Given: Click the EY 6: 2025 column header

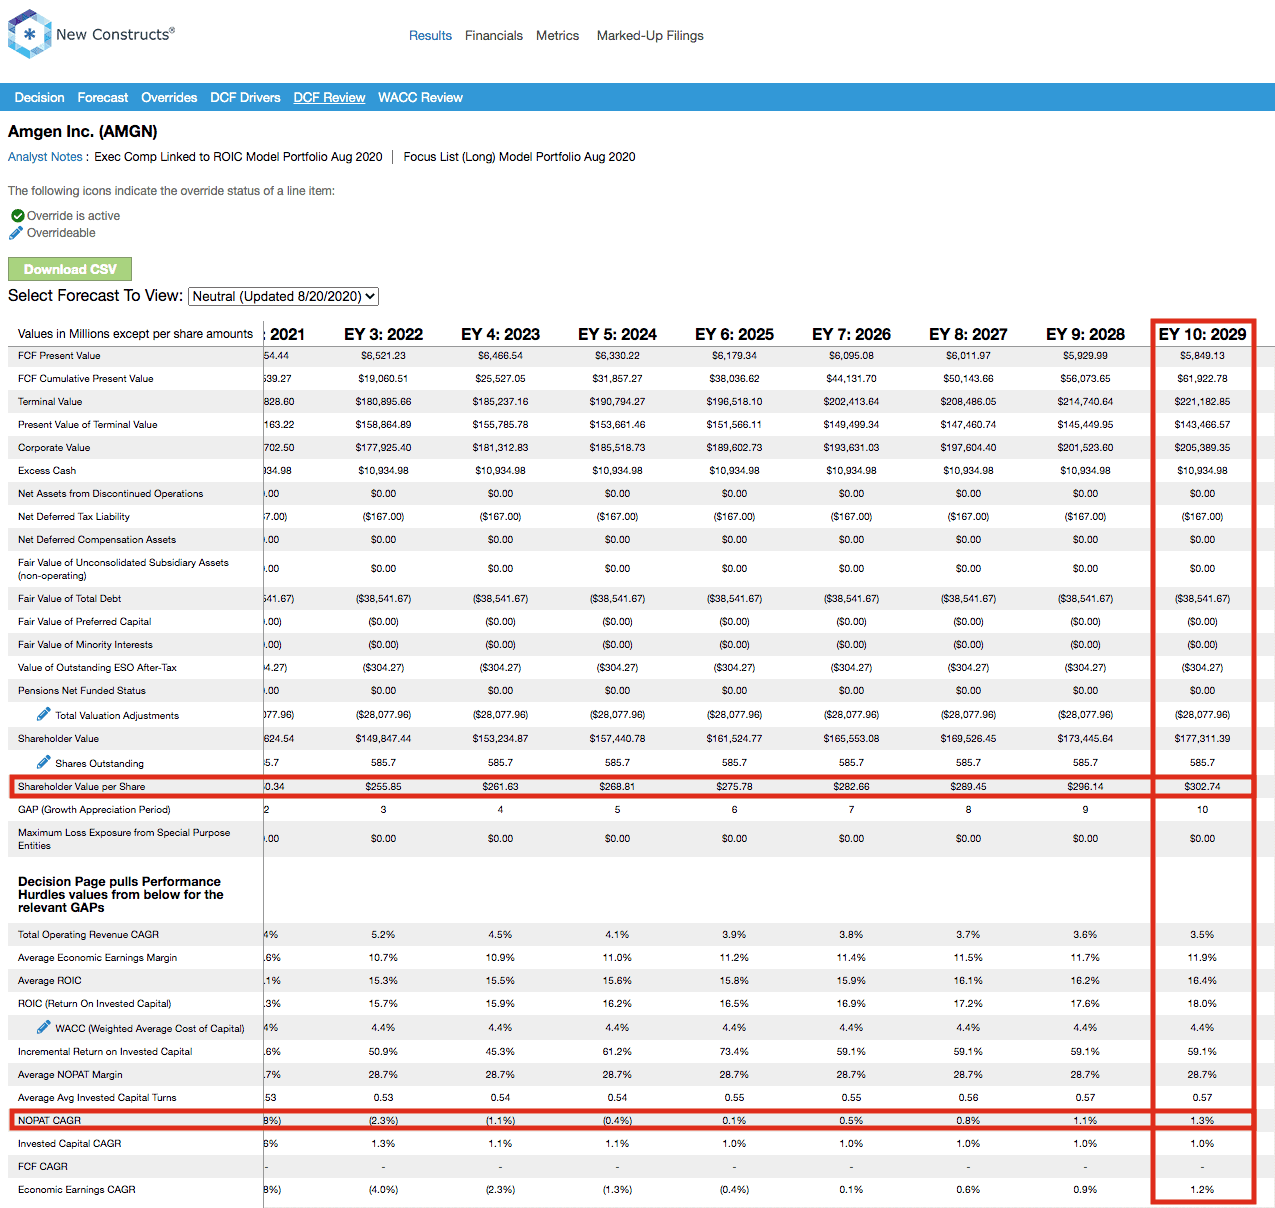Looking at the screenshot, I should click(x=734, y=334).
